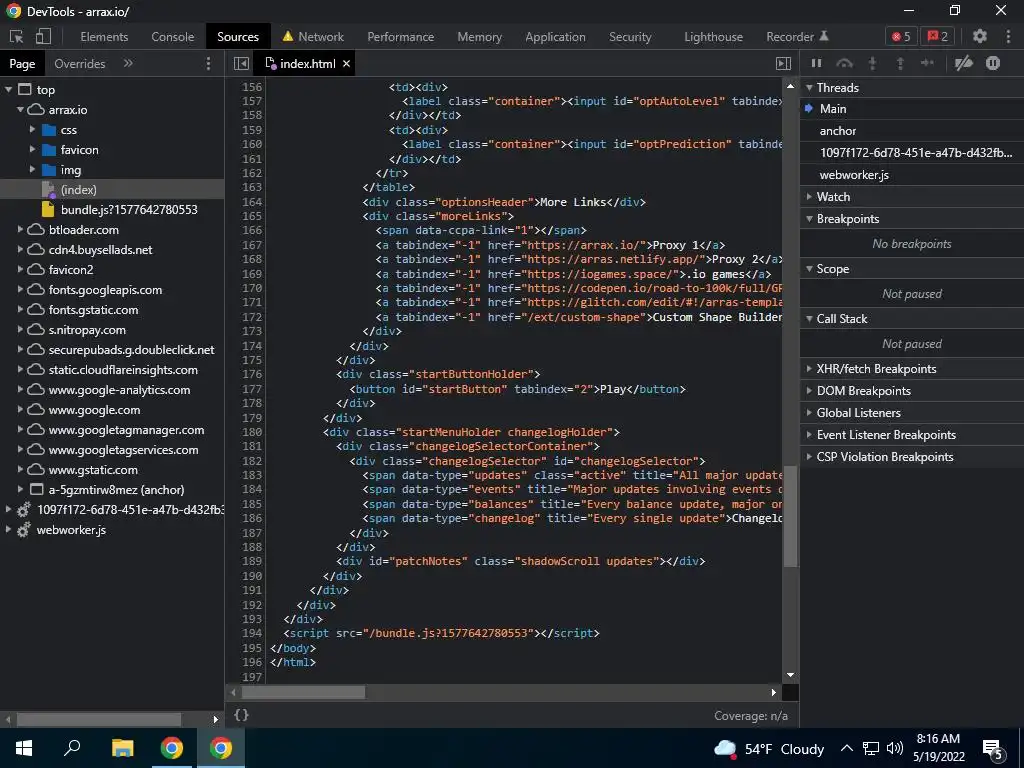The width and height of the screenshot is (1024, 768).
Task: Open the Elements tab
Action: [104, 37]
